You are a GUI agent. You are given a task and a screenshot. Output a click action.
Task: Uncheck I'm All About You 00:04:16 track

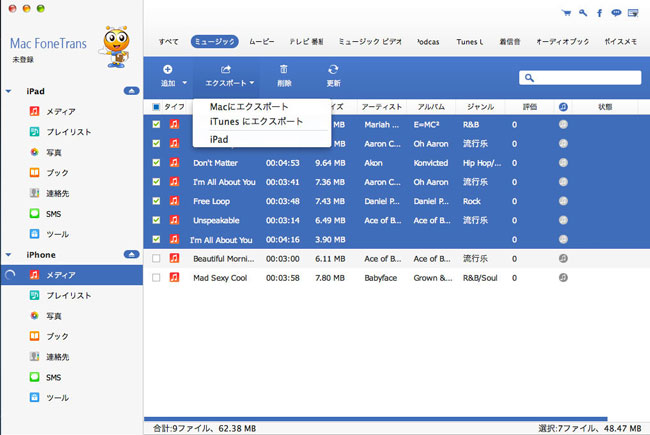[x=156, y=239]
